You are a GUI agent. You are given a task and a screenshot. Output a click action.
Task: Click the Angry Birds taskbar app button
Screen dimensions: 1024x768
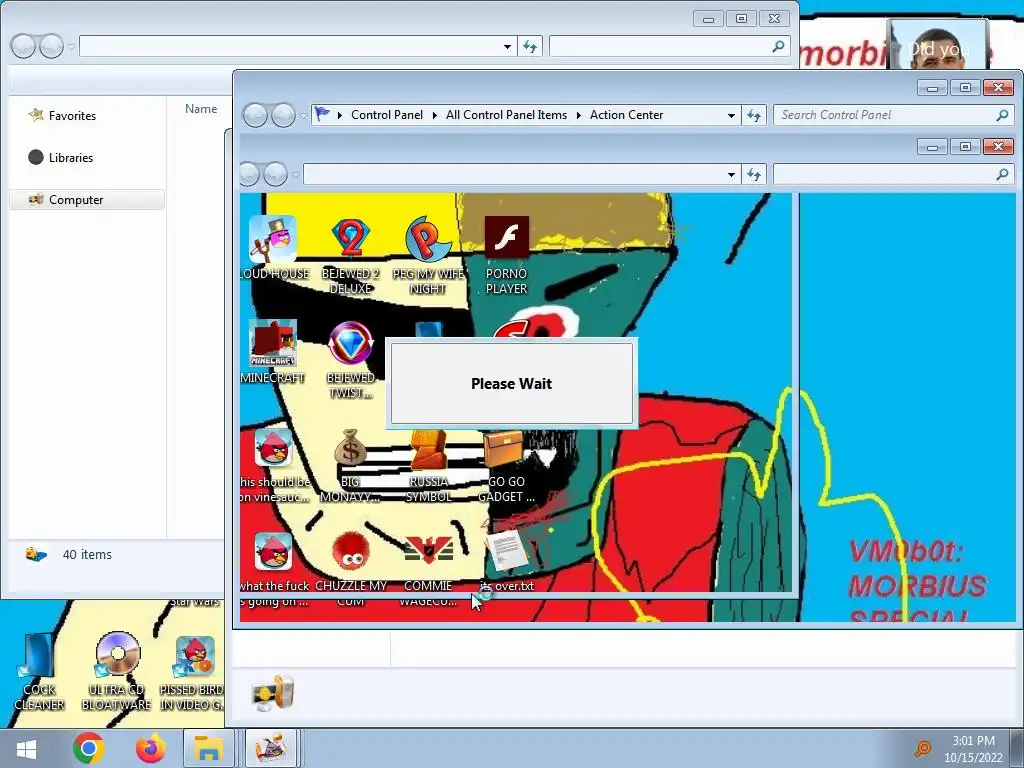tap(270, 748)
